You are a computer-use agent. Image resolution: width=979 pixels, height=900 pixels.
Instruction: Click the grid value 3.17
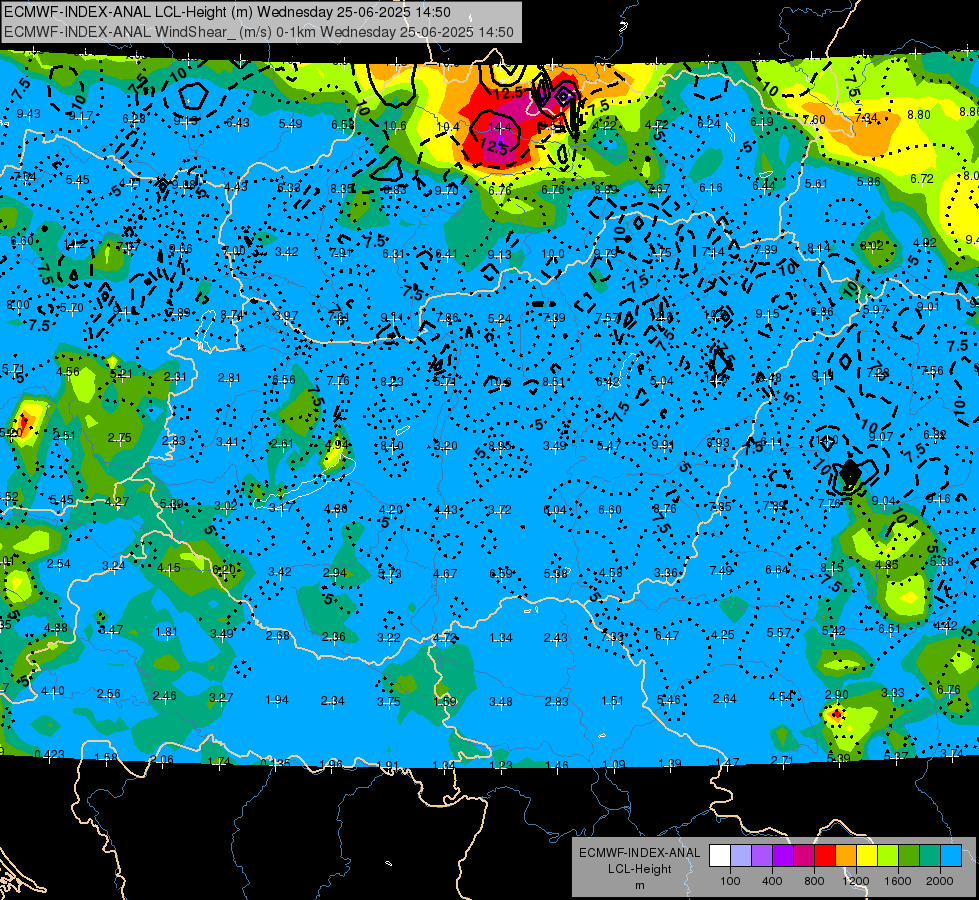click(x=281, y=508)
